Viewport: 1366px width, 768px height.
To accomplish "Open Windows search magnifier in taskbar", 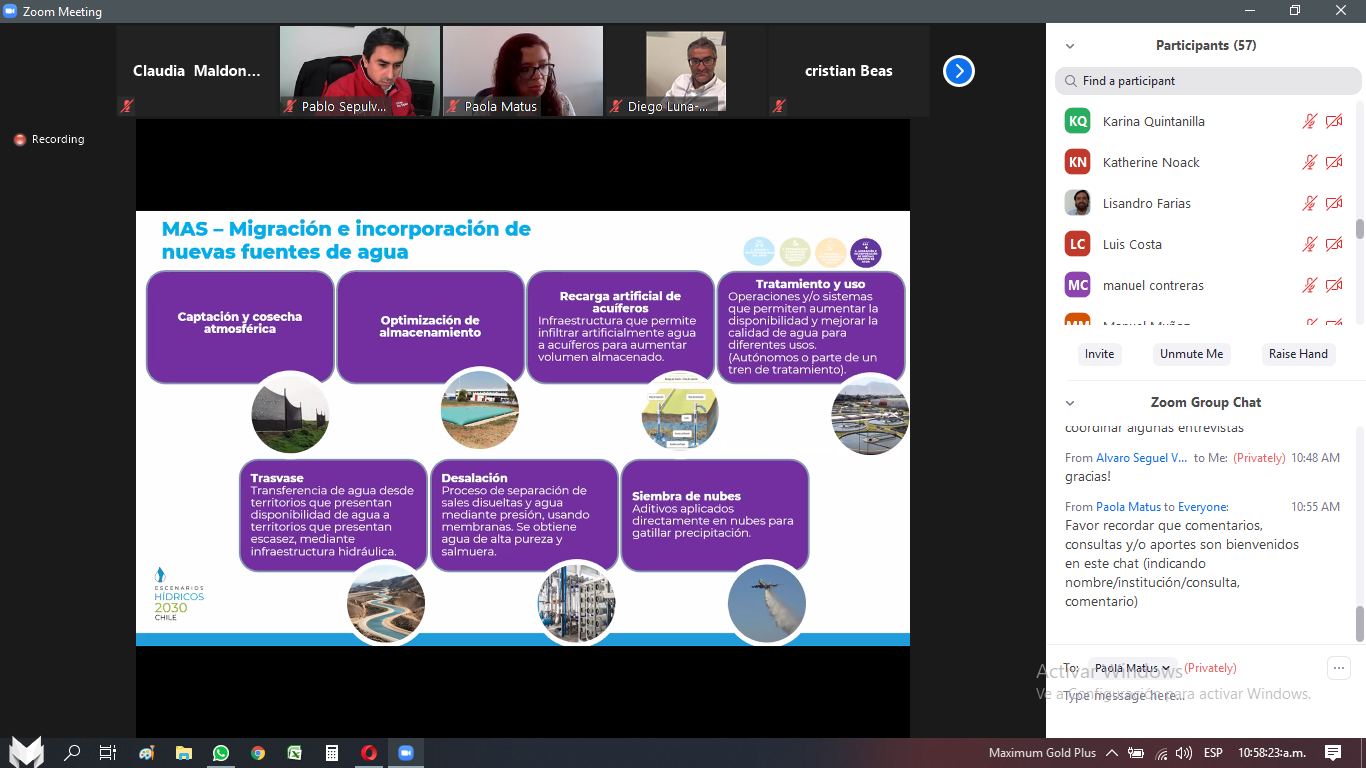I will coord(72,753).
